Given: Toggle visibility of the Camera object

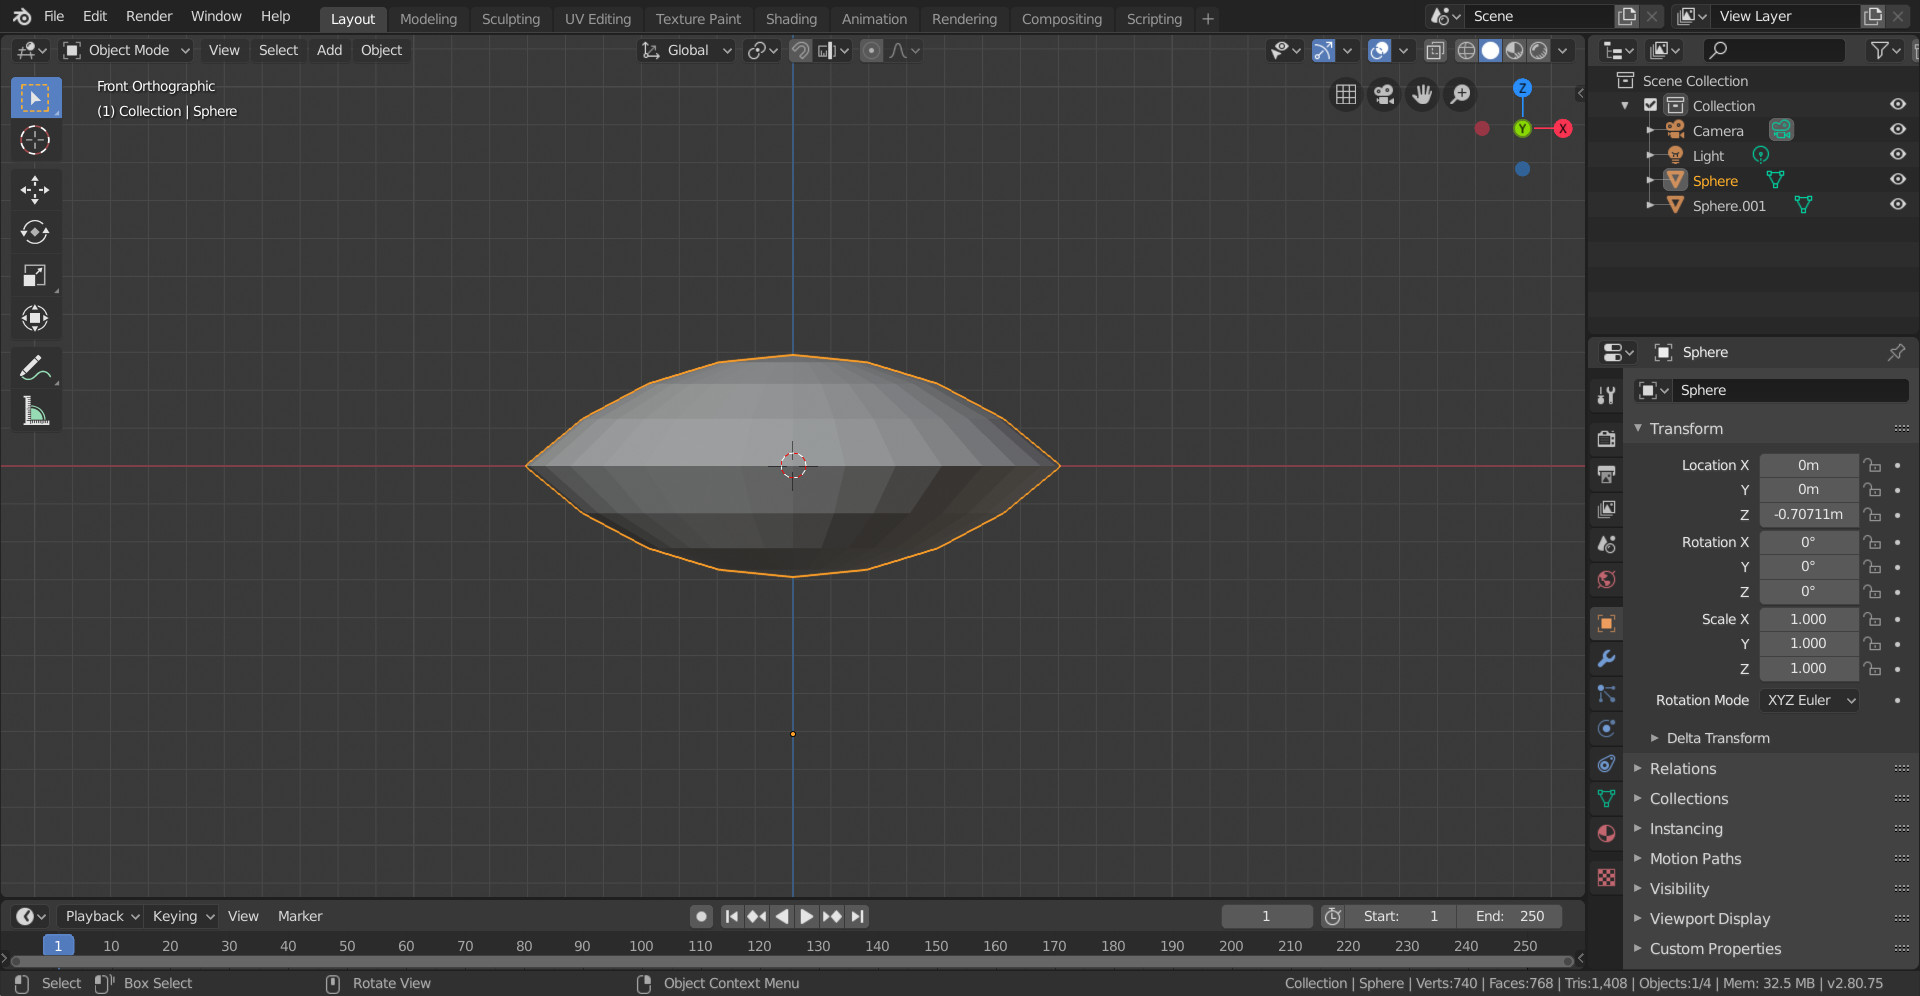Looking at the screenshot, I should coord(1897,130).
